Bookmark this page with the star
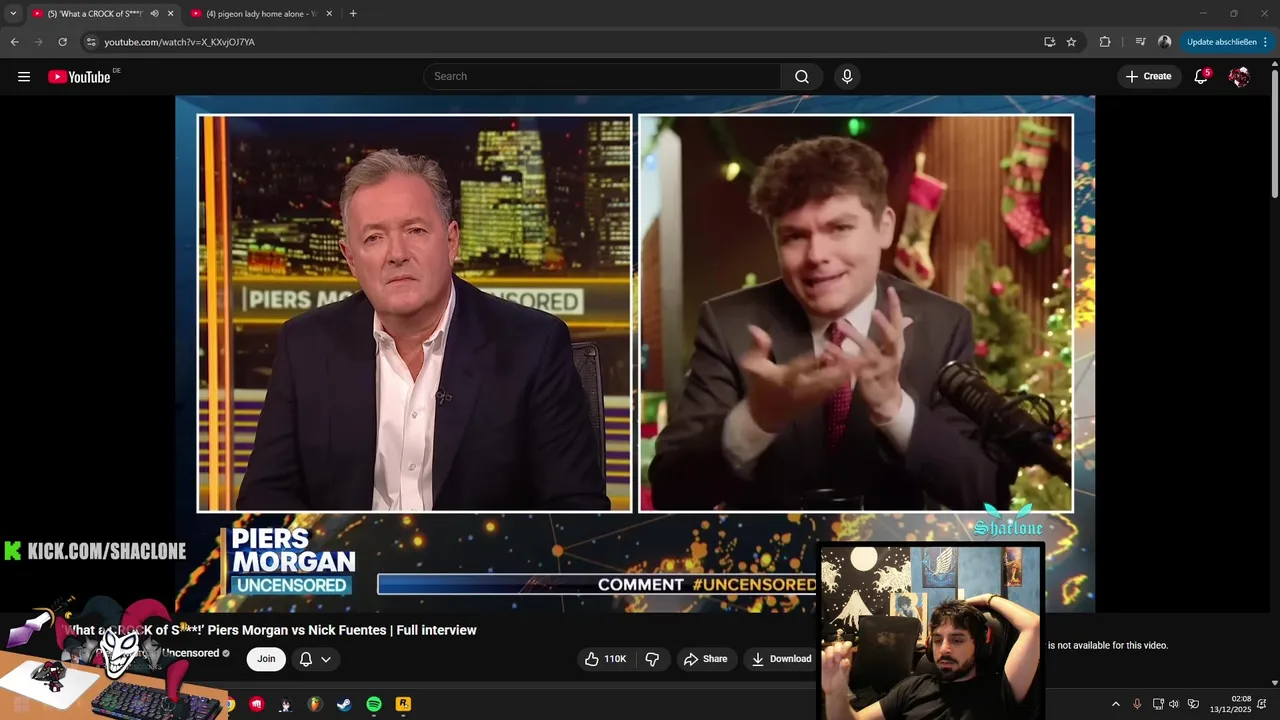Screen dimensions: 1280x720 [x=1071, y=42]
